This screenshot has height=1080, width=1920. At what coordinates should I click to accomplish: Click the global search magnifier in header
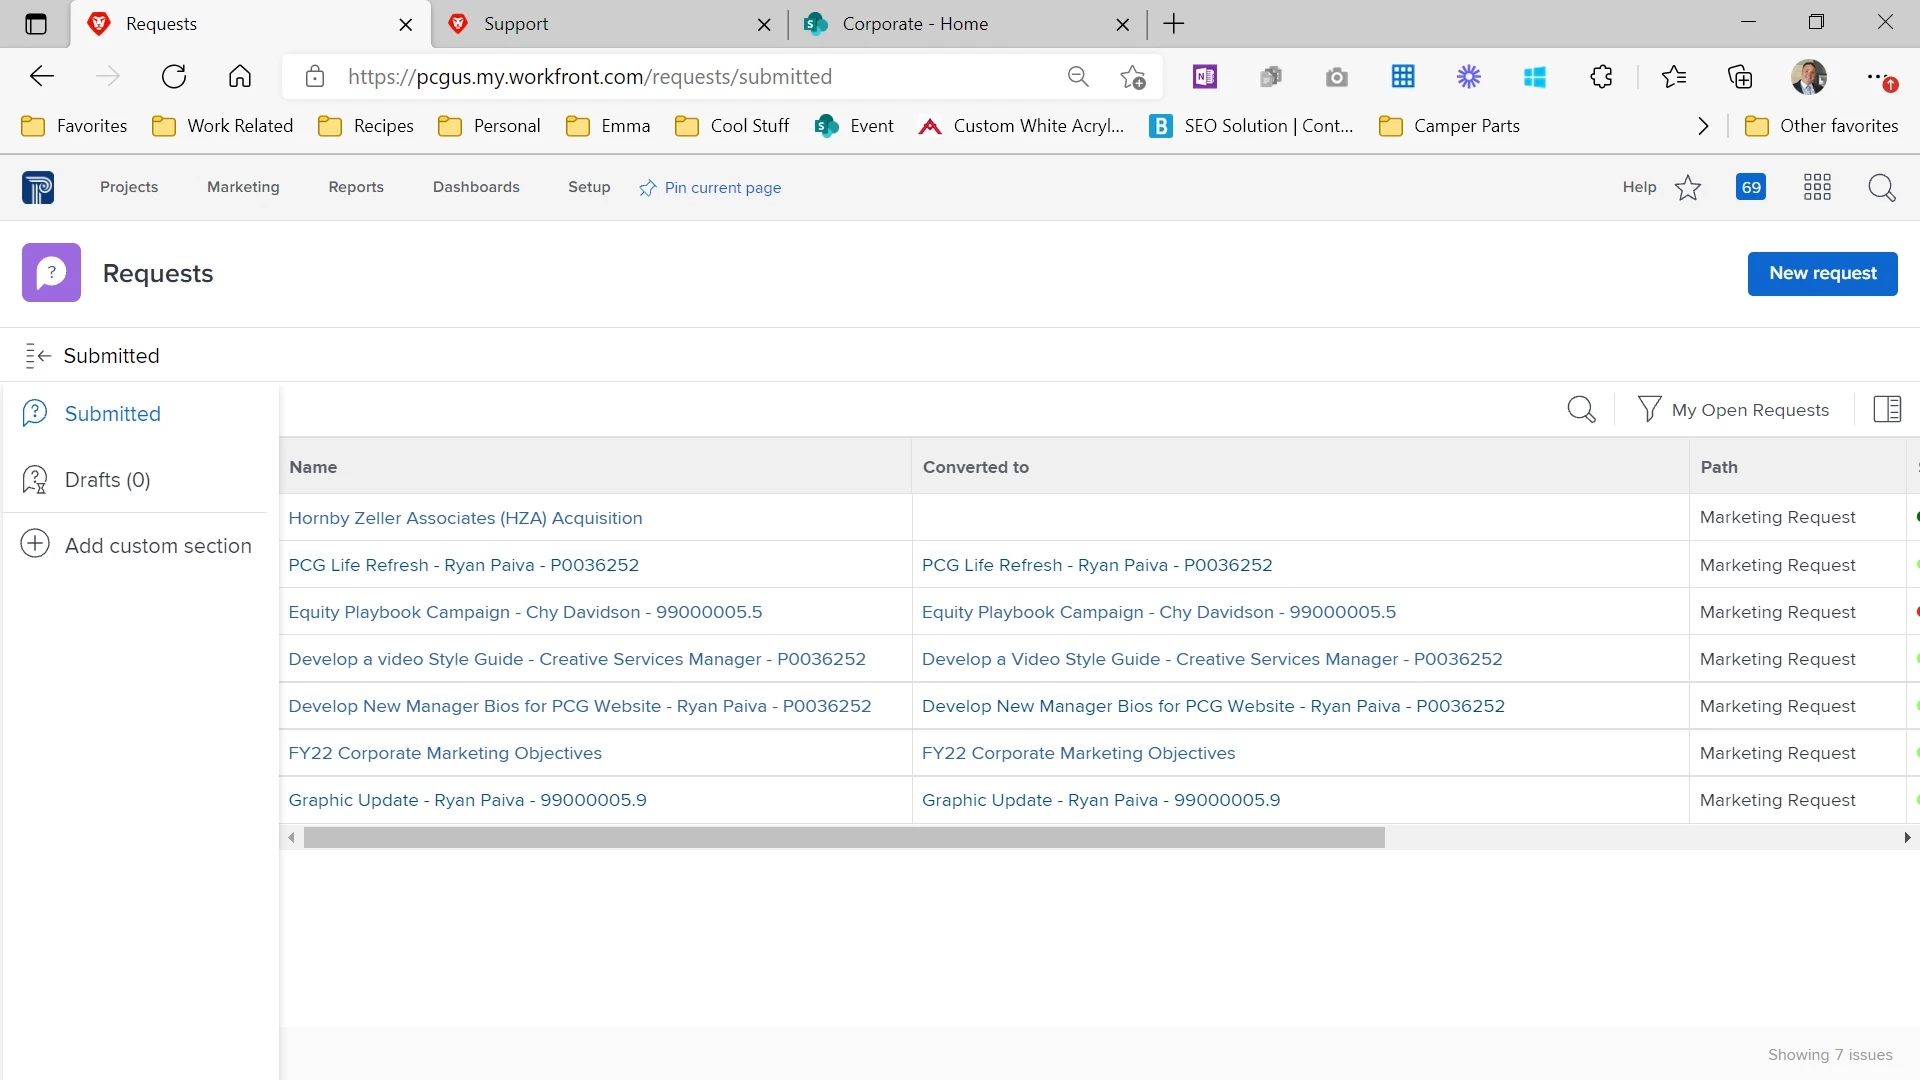tap(1881, 187)
